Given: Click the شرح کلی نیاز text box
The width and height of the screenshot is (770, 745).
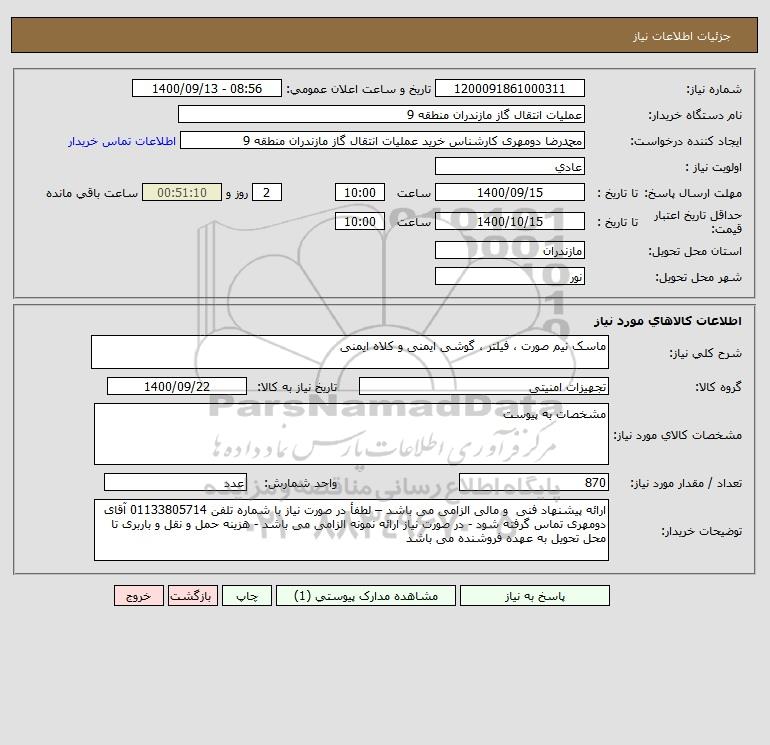Looking at the screenshot, I should click(x=350, y=352).
